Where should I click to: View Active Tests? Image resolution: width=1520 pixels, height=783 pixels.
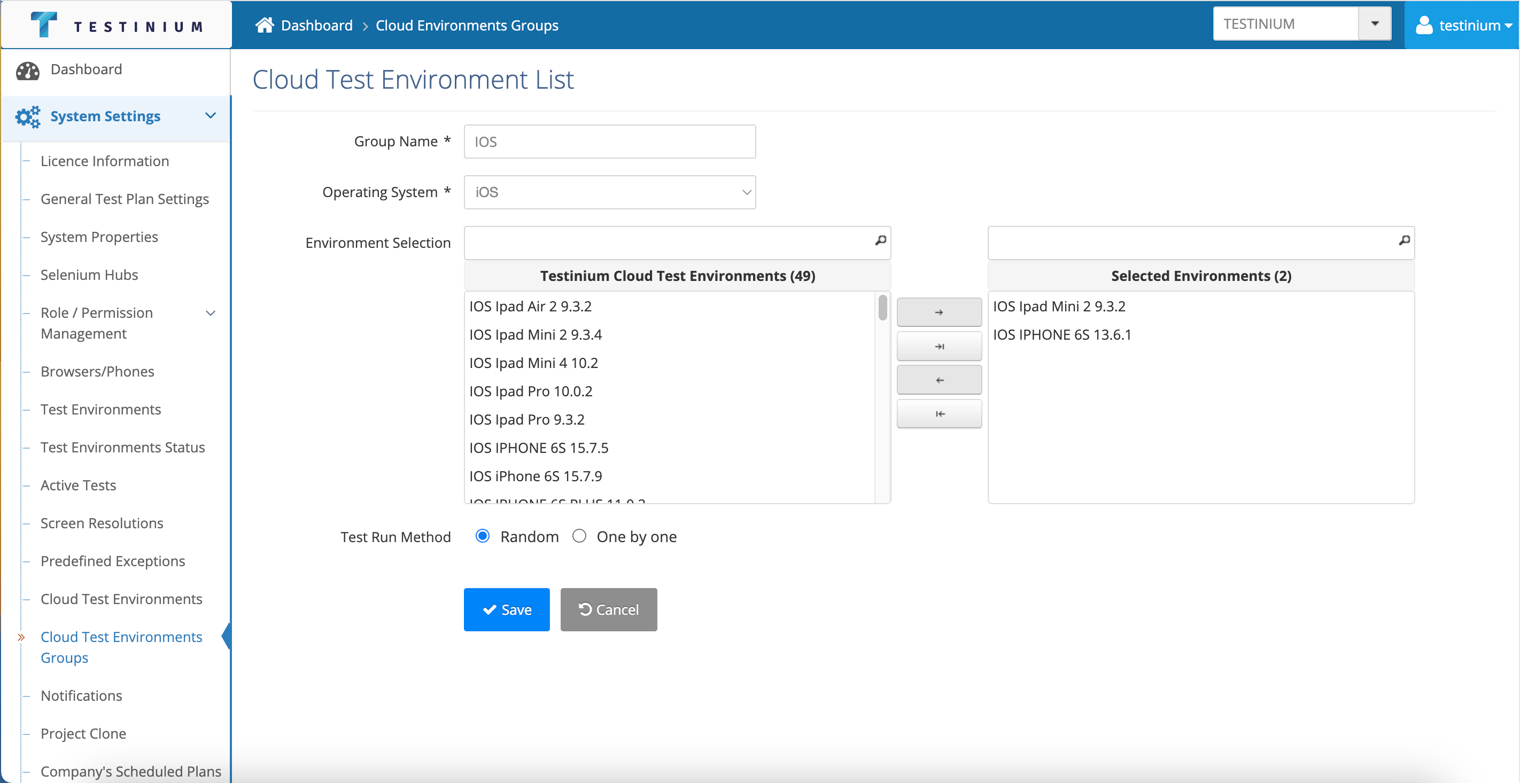coord(78,485)
